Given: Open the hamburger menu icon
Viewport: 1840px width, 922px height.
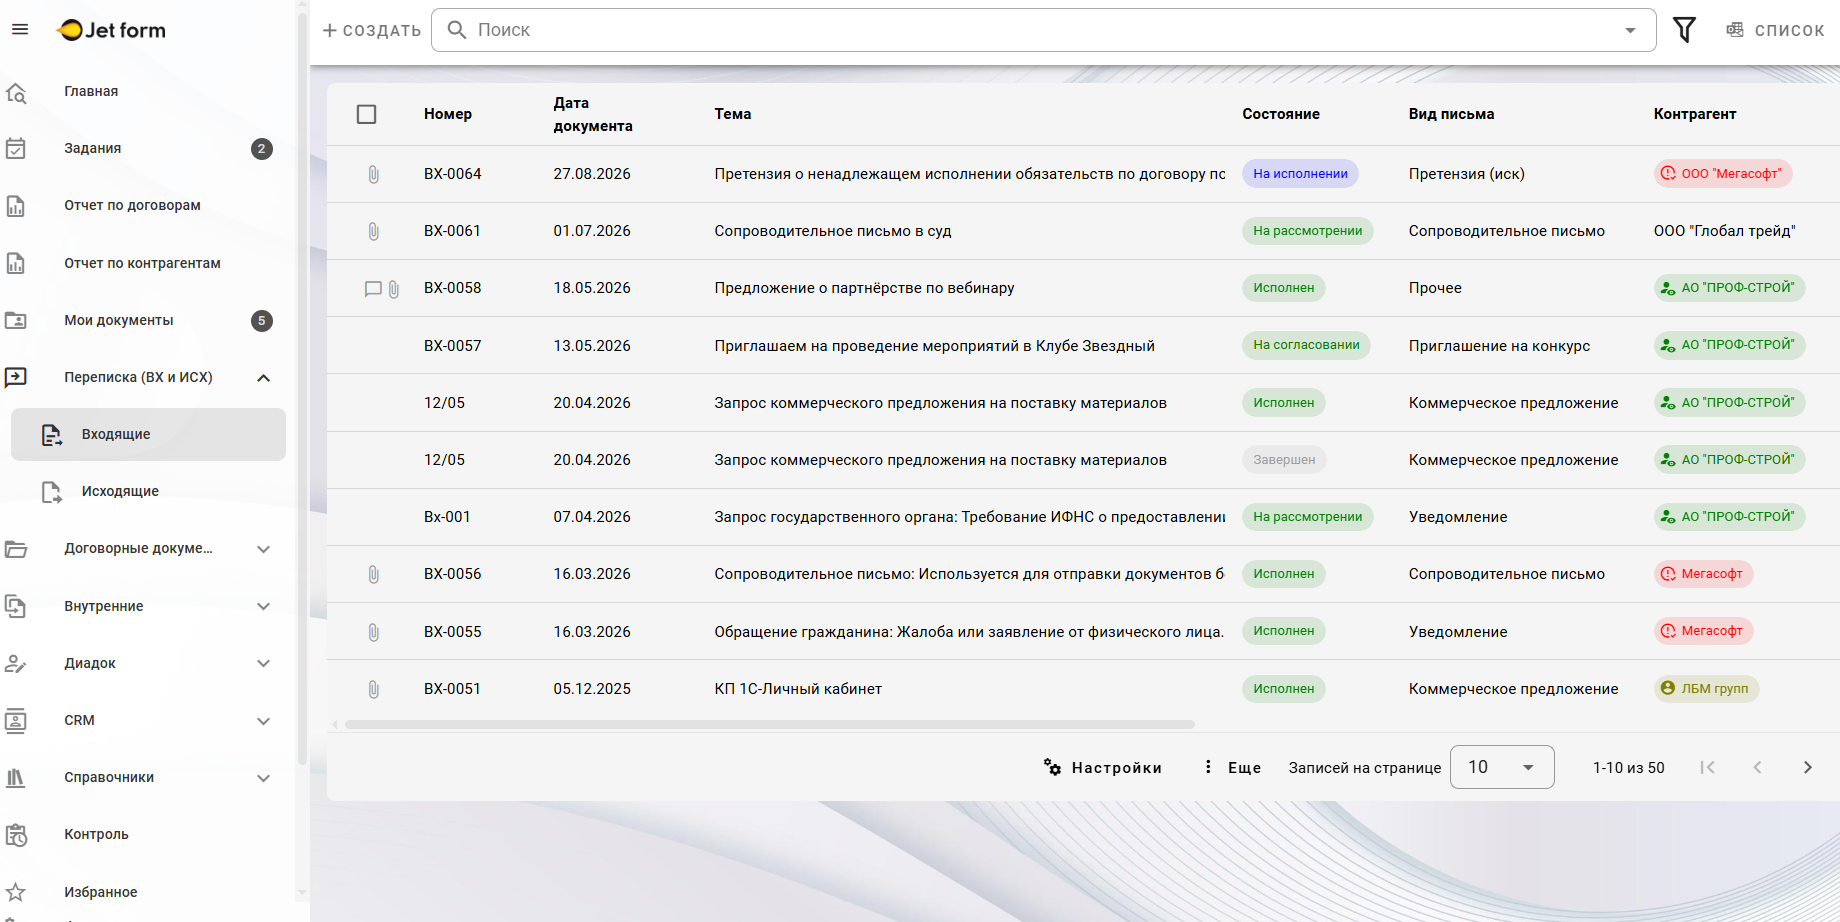Looking at the screenshot, I should (x=20, y=30).
